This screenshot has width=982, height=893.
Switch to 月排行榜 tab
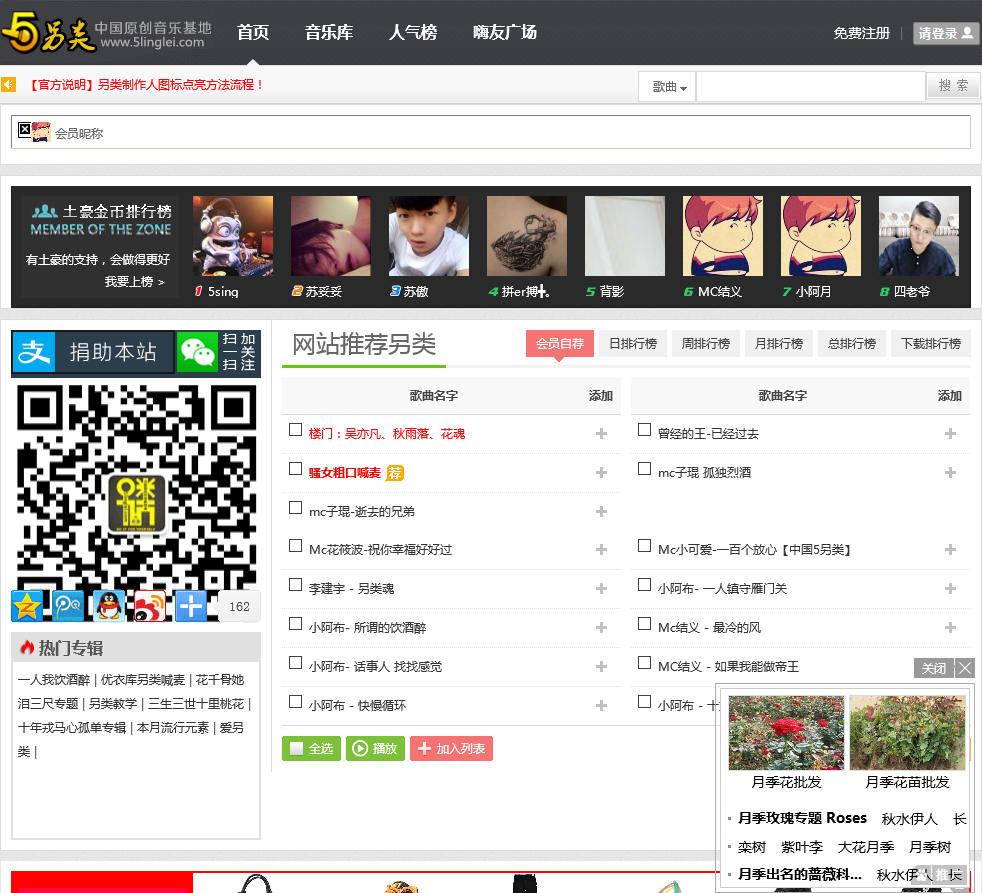tap(779, 343)
